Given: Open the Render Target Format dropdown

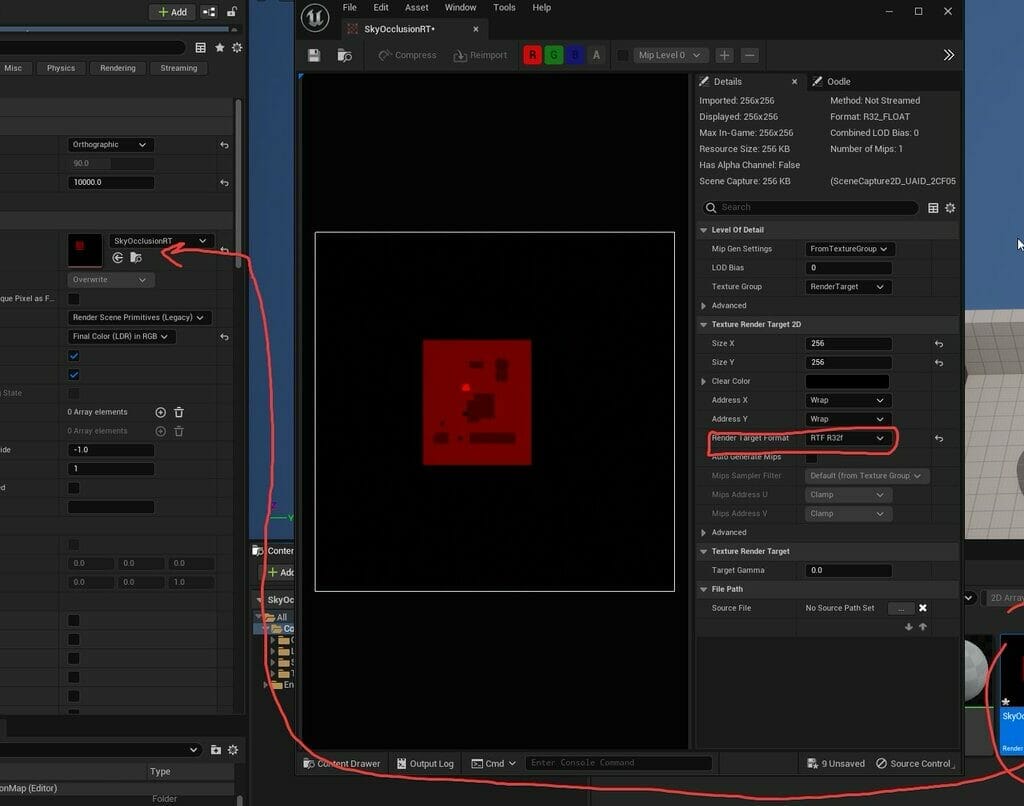Looking at the screenshot, I should [x=848, y=438].
